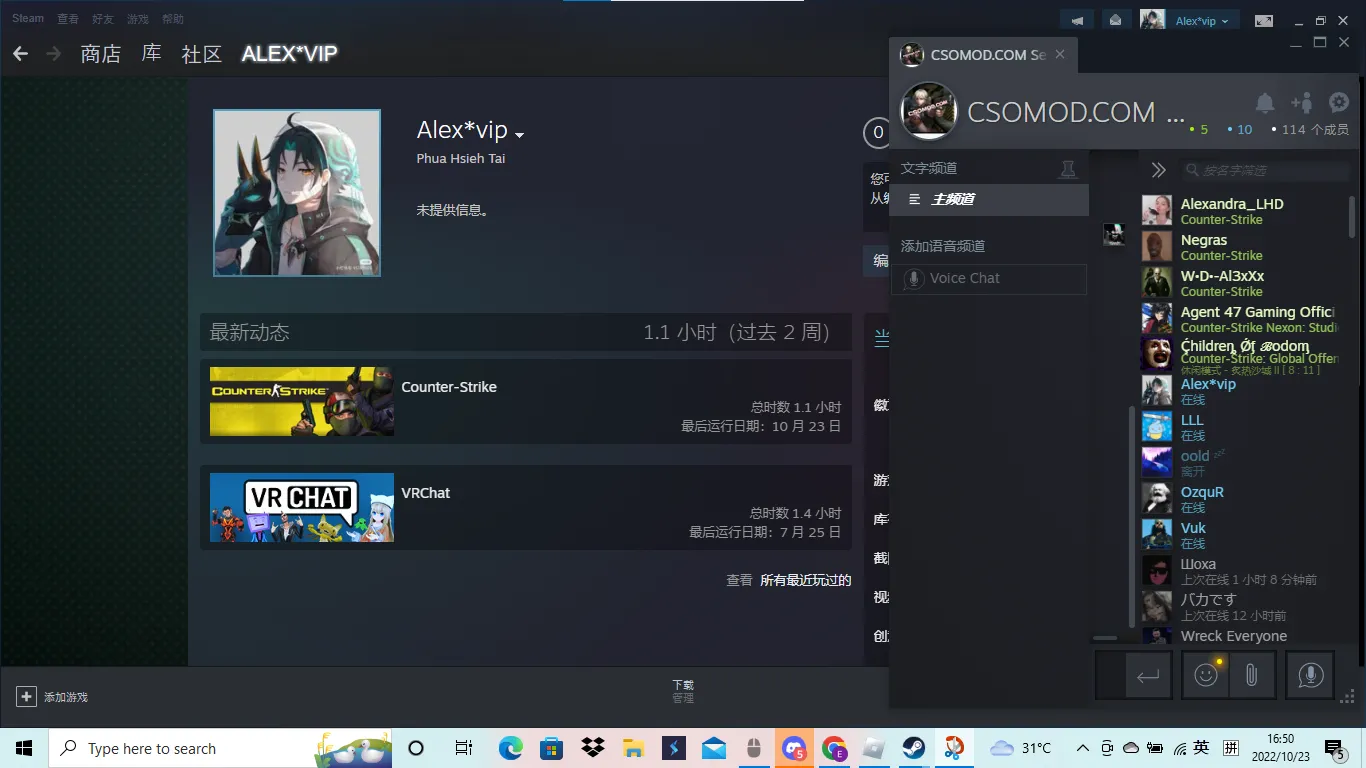Select offline member バカです

(1239, 607)
